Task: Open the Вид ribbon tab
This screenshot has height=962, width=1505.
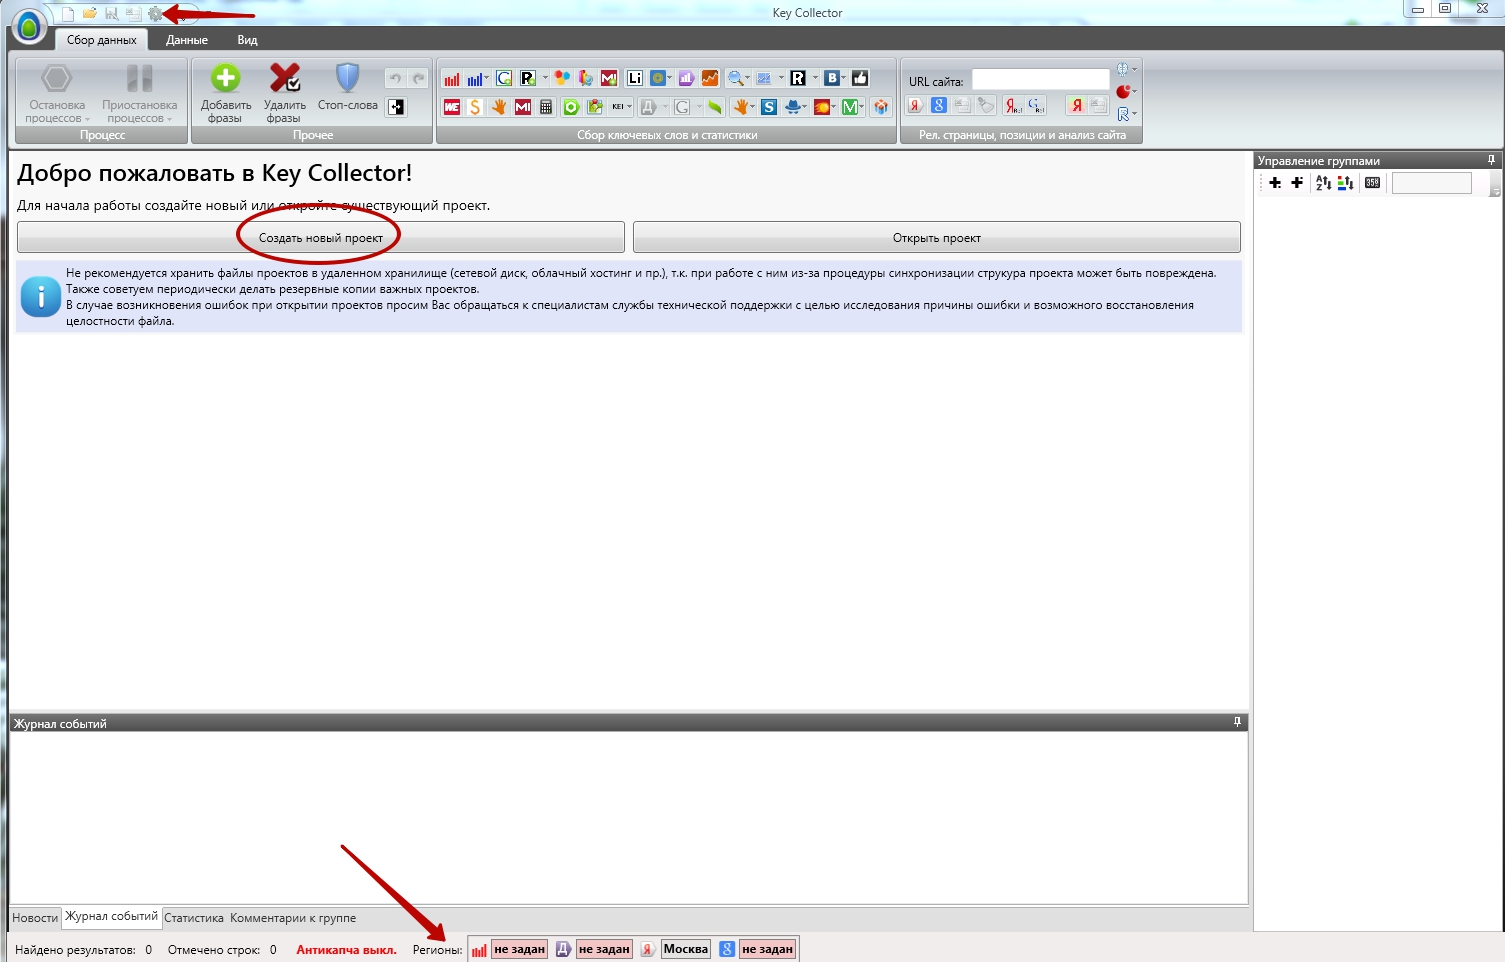Action: tap(247, 40)
